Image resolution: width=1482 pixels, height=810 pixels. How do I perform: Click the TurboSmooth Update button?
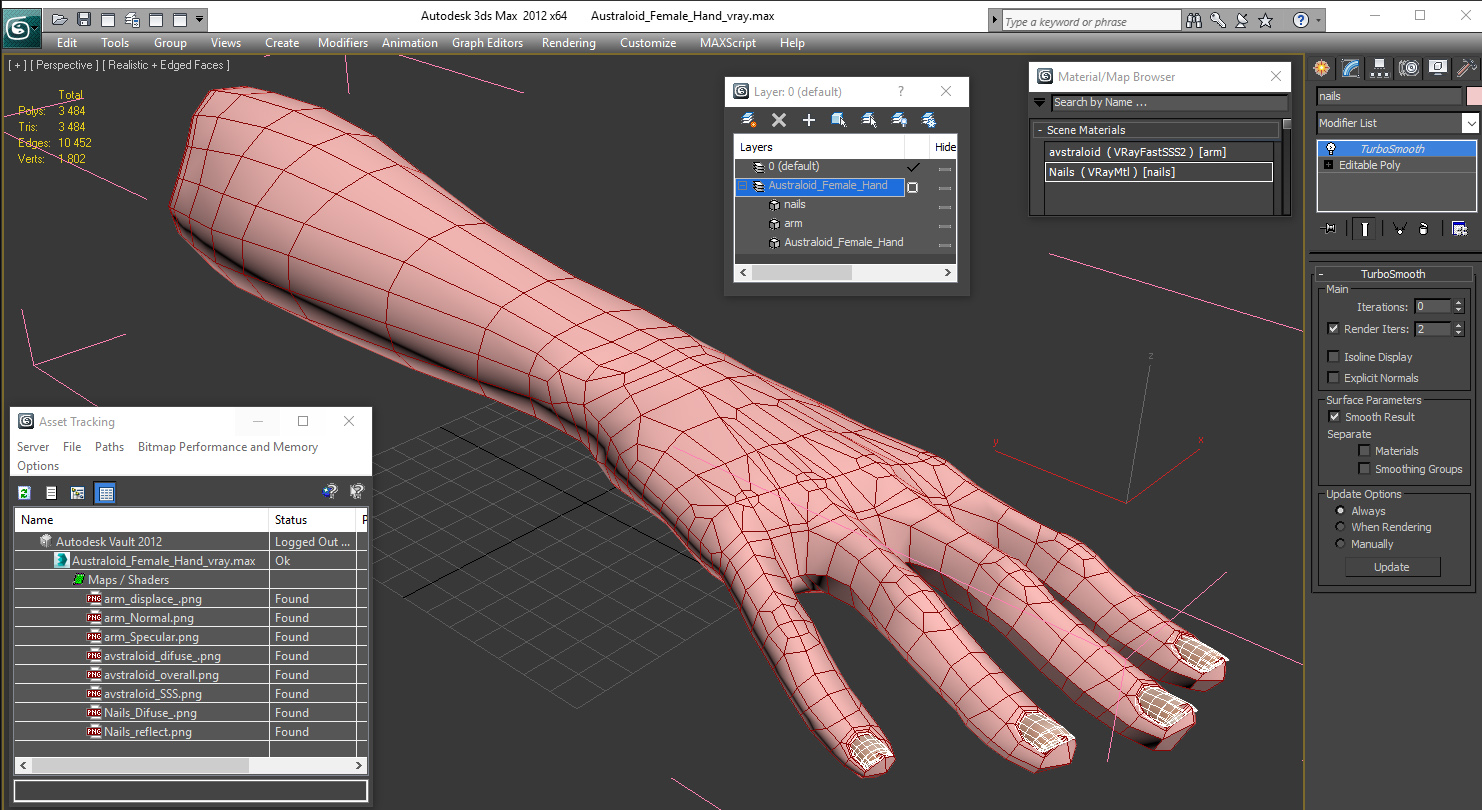[1392, 567]
